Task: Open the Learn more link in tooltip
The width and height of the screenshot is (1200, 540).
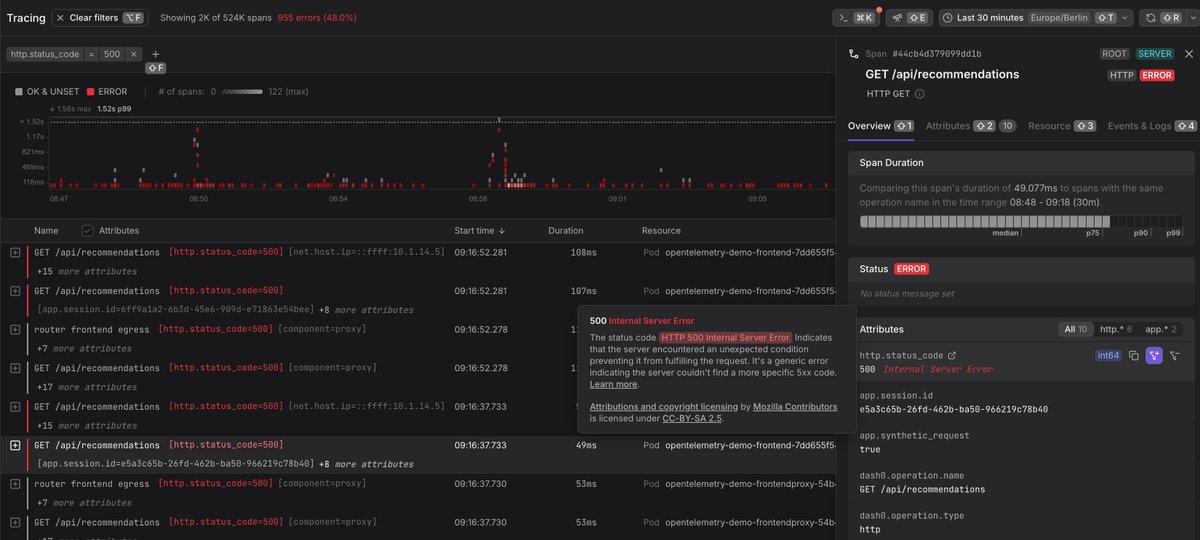Action: (613, 384)
